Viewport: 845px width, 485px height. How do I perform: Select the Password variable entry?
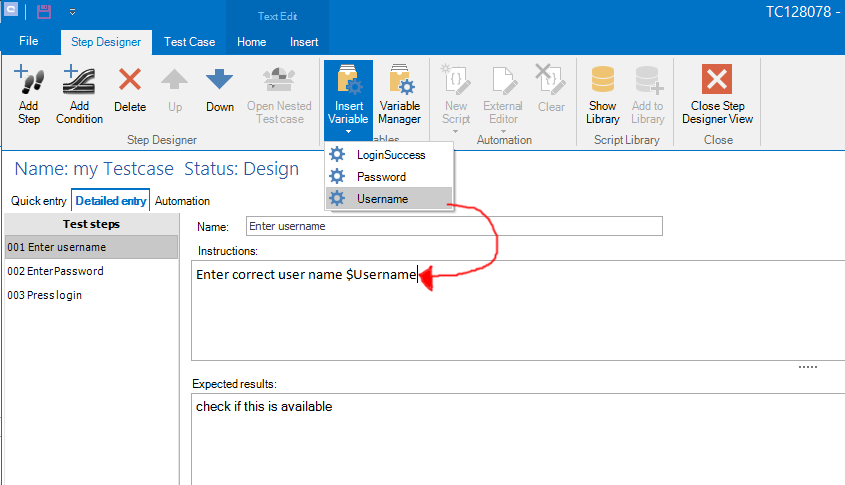click(381, 177)
